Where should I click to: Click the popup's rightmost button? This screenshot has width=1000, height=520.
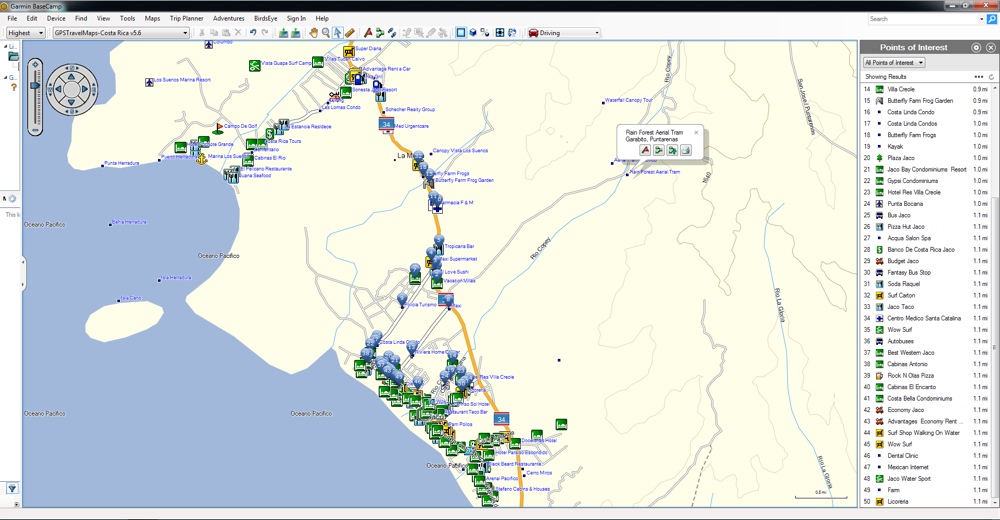[x=686, y=150]
